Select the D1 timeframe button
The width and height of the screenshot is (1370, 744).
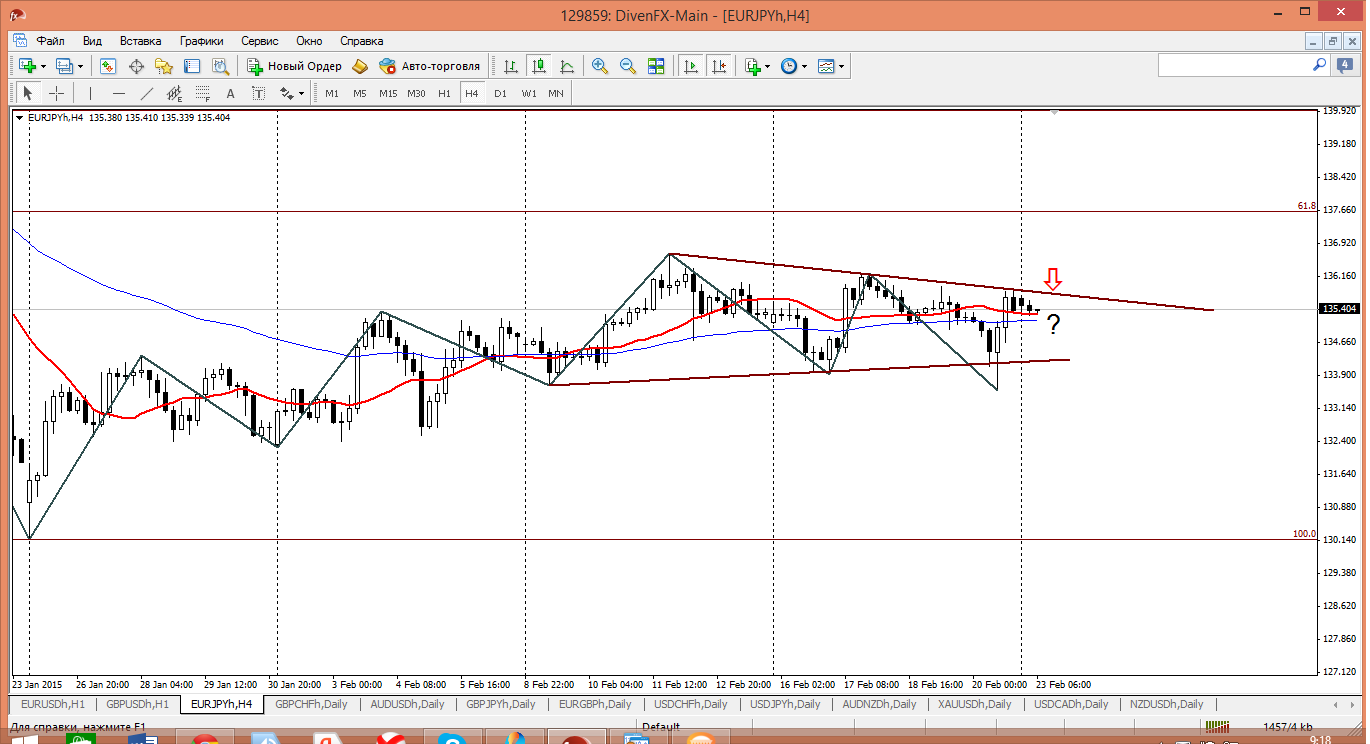[x=500, y=93]
